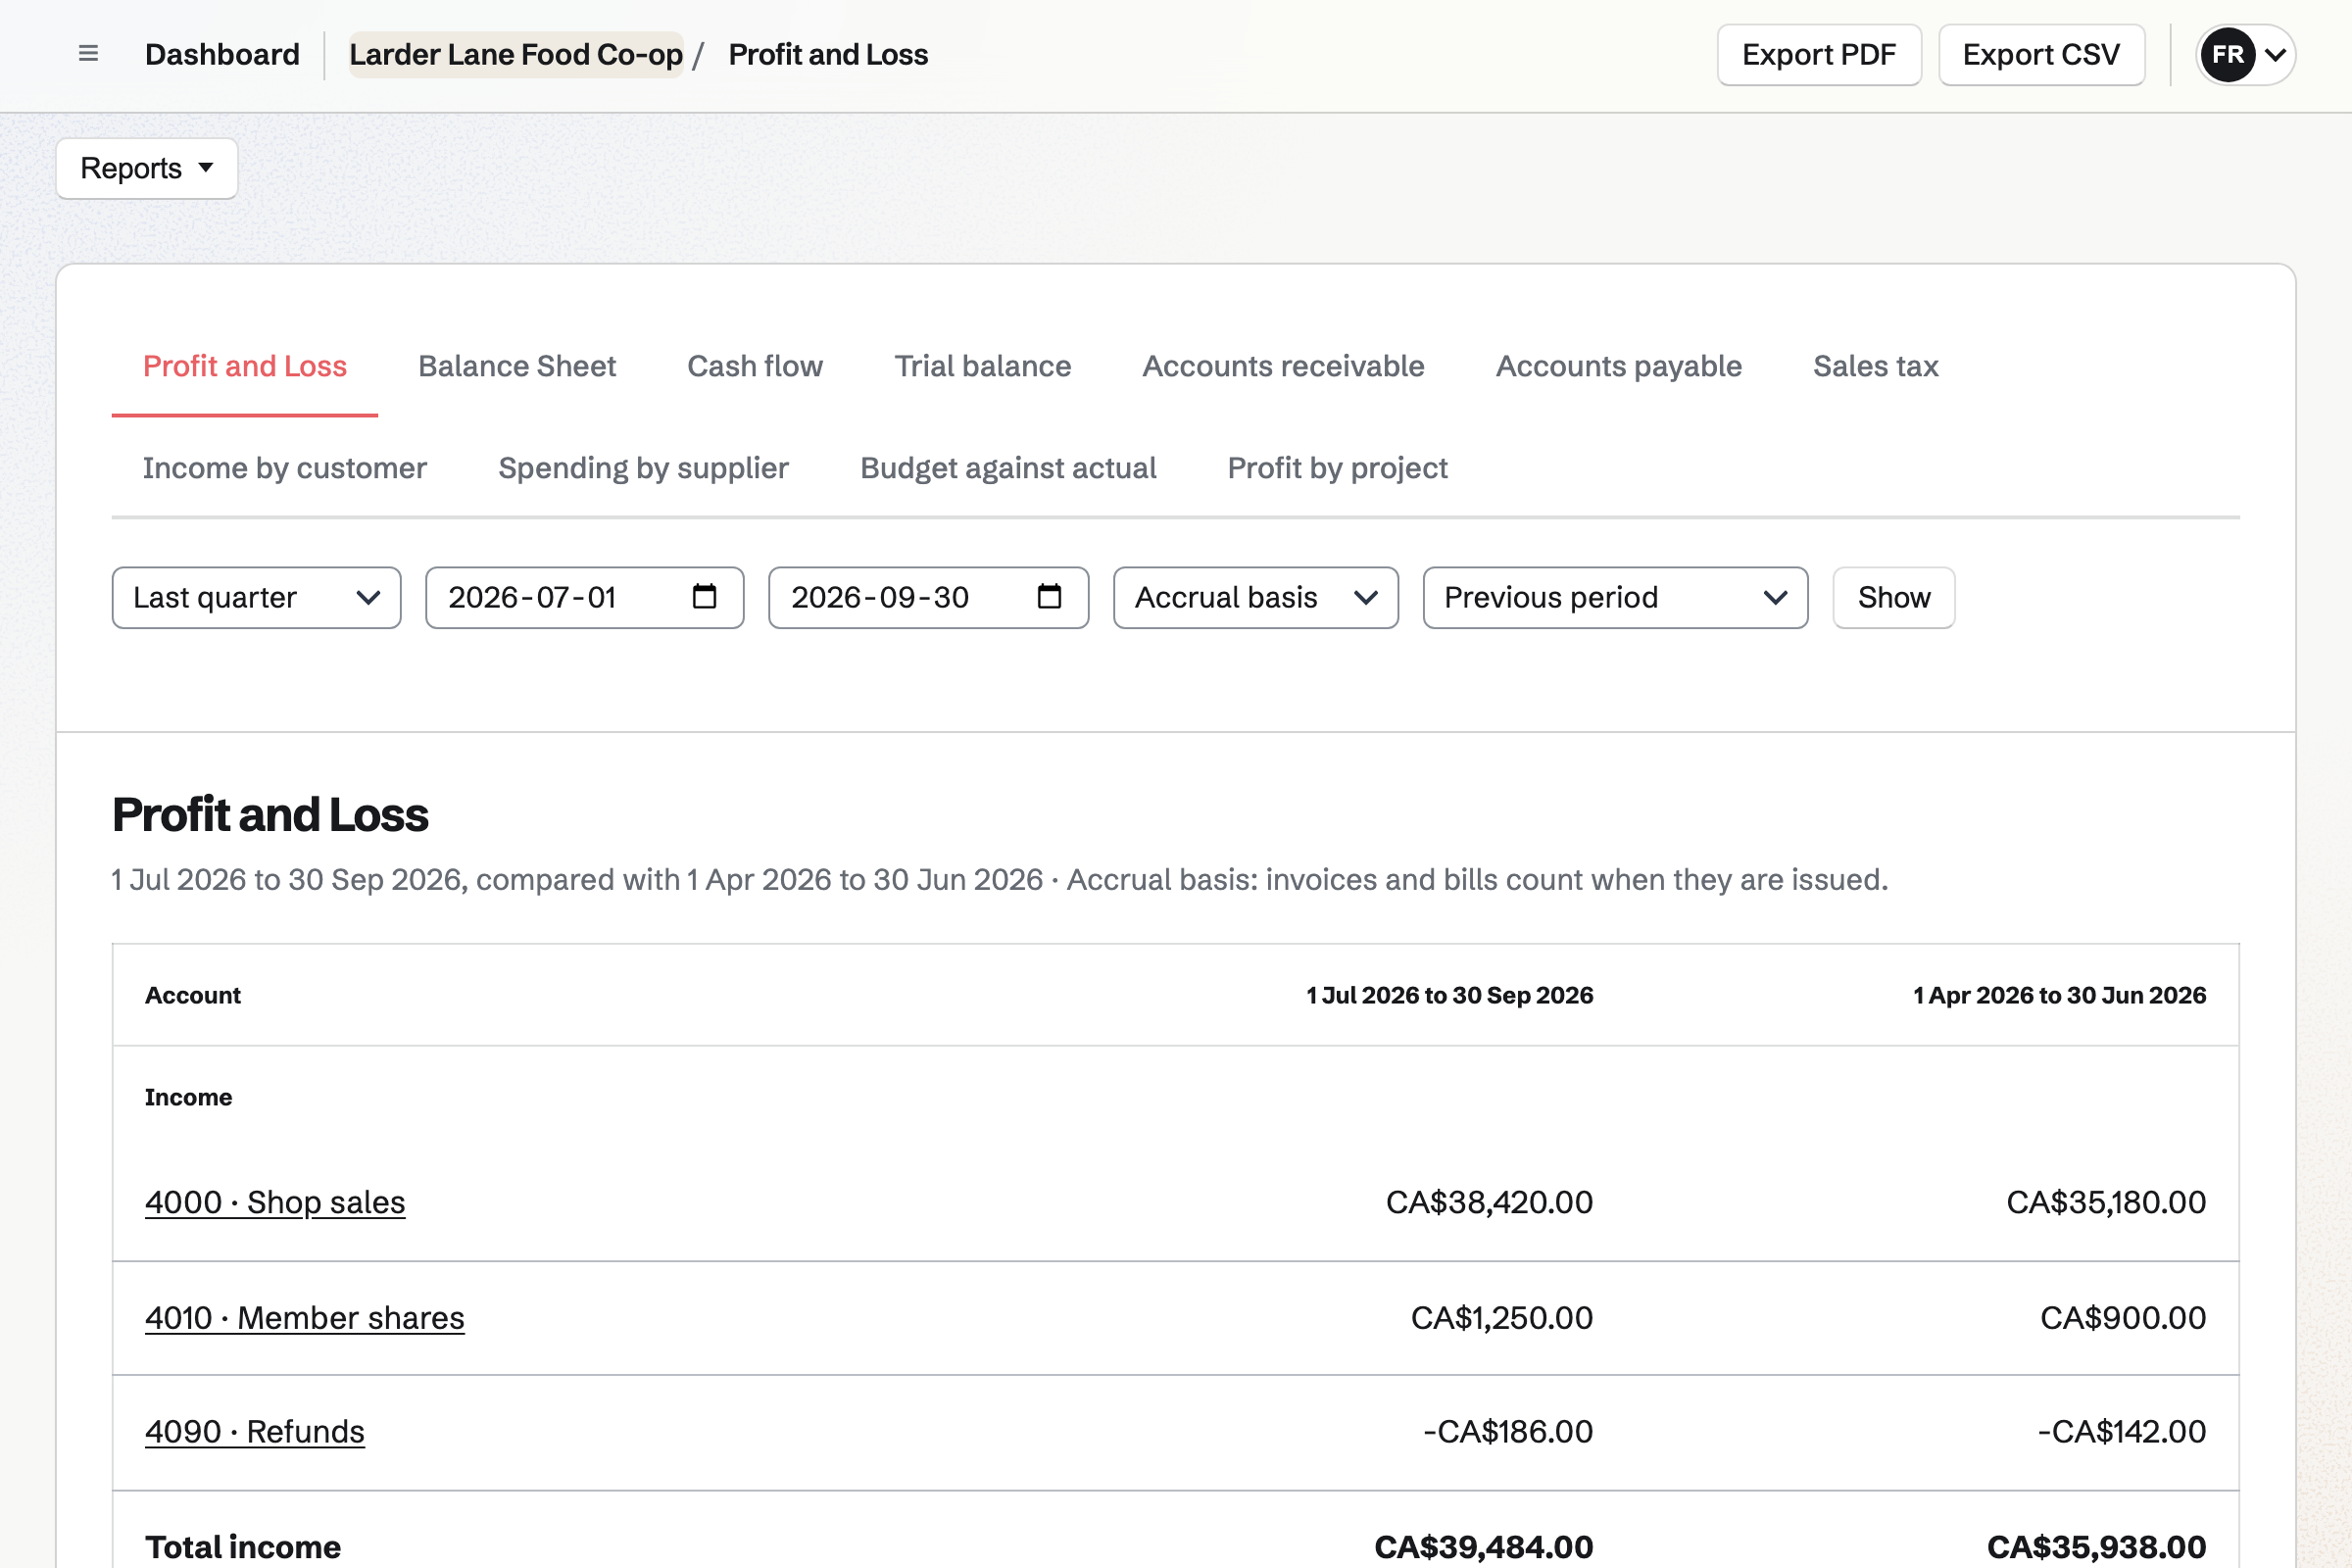Image resolution: width=2352 pixels, height=1568 pixels.
Task: Click the -CA$186.00 Refunds amount
Action: 1508,1432
